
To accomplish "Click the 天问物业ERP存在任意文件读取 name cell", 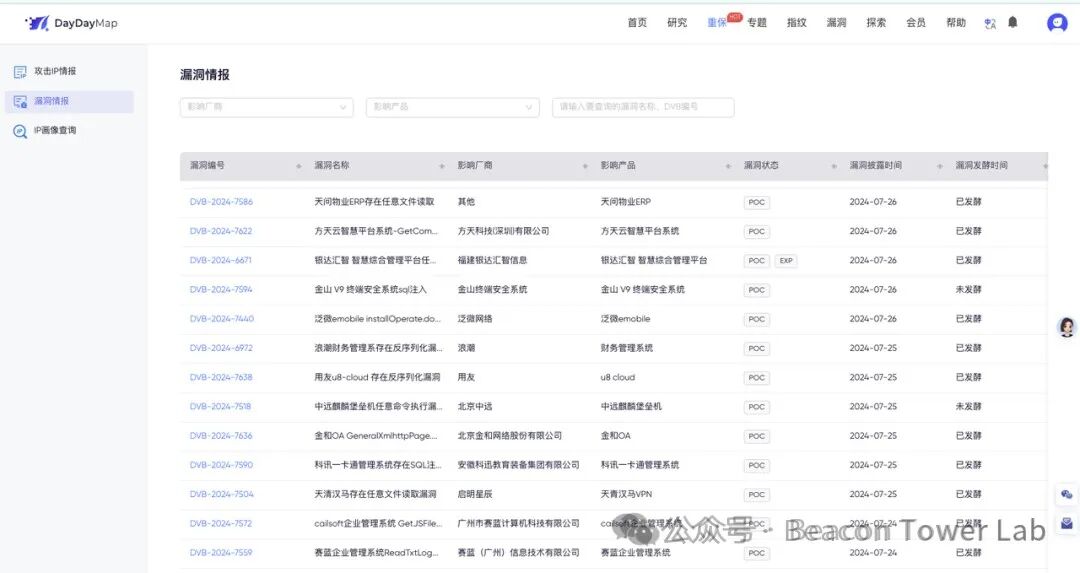I will coord(375,202).
